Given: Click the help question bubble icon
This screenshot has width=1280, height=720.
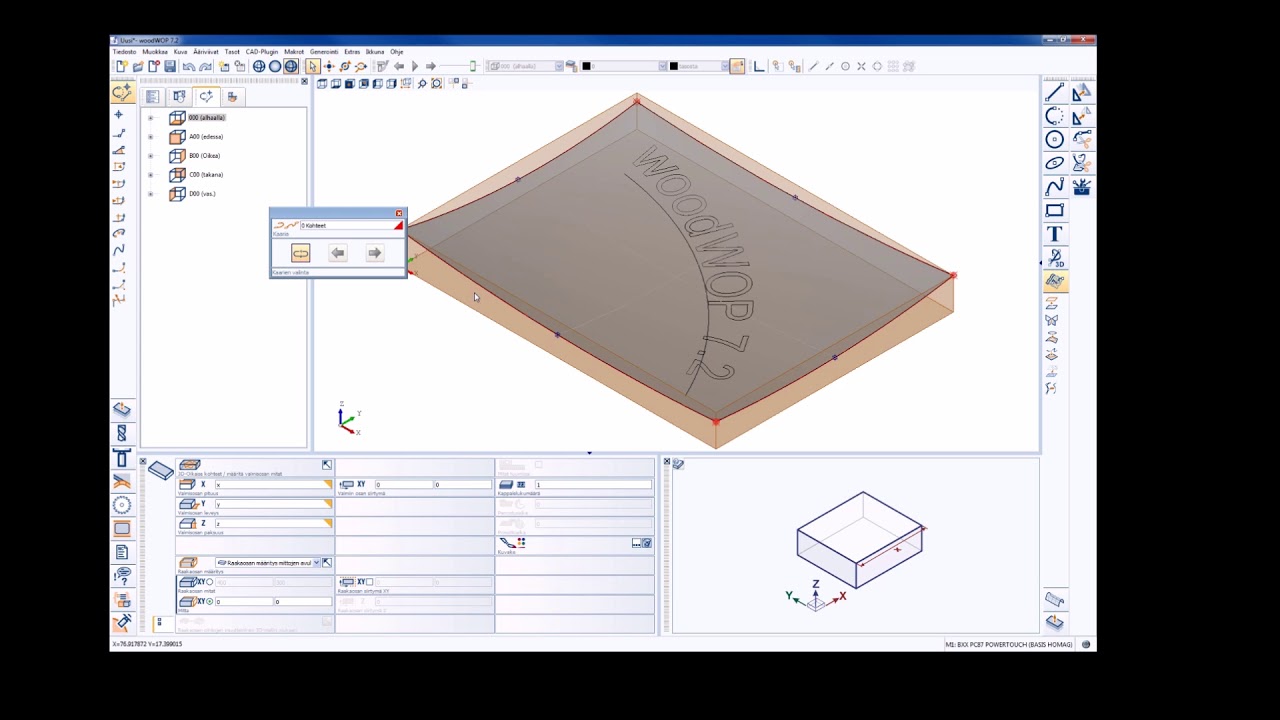Looking at the screenshot, I should (122, 576).
